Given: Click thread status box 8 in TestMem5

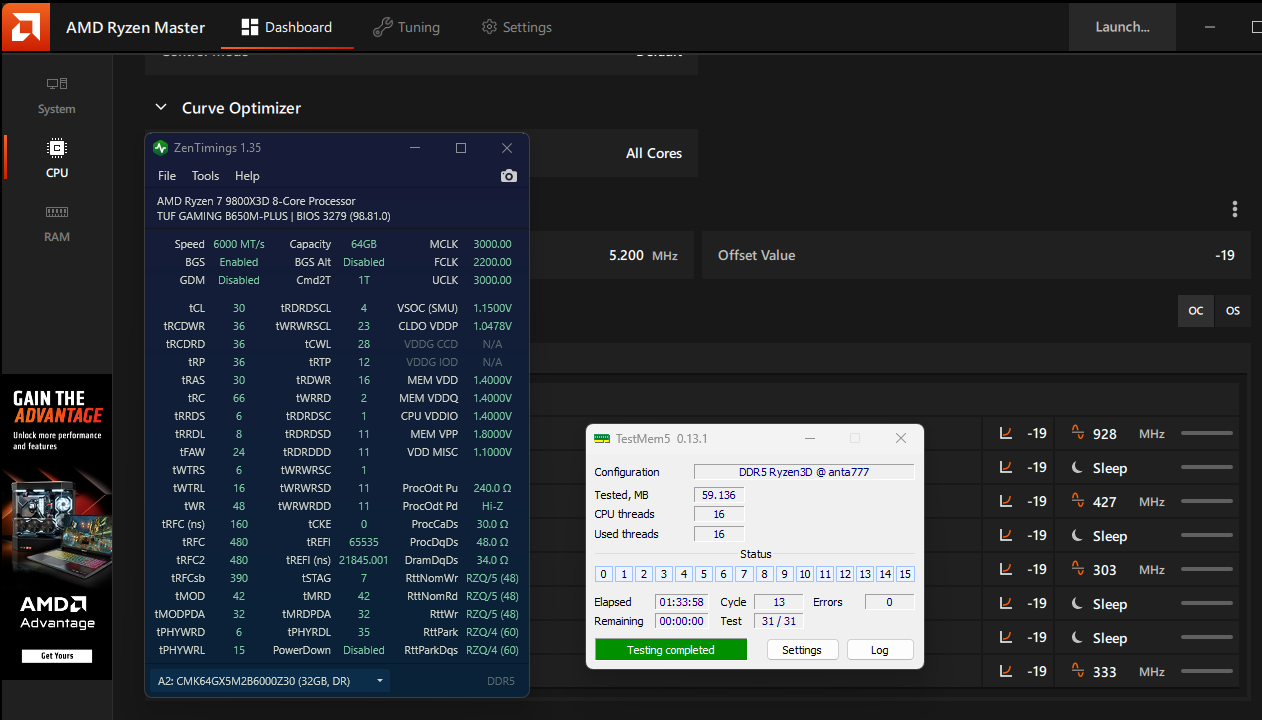Looking at the screenshot, I should (x=764, y=574).
